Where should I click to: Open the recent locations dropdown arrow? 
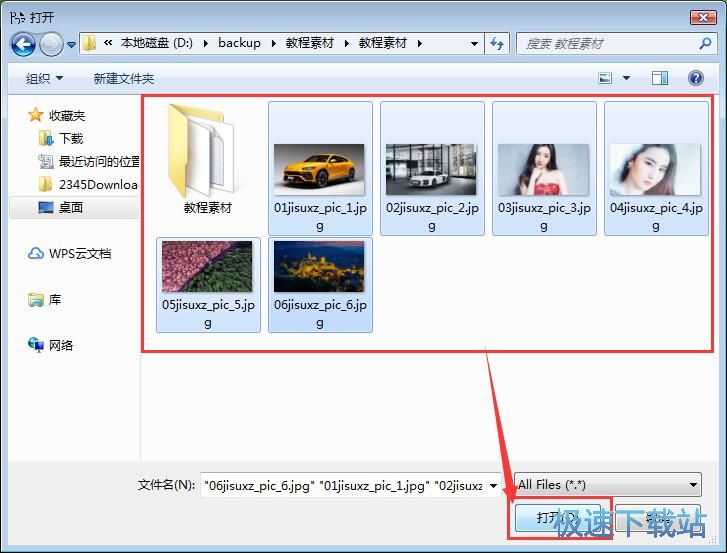click(x=71, y=44)
